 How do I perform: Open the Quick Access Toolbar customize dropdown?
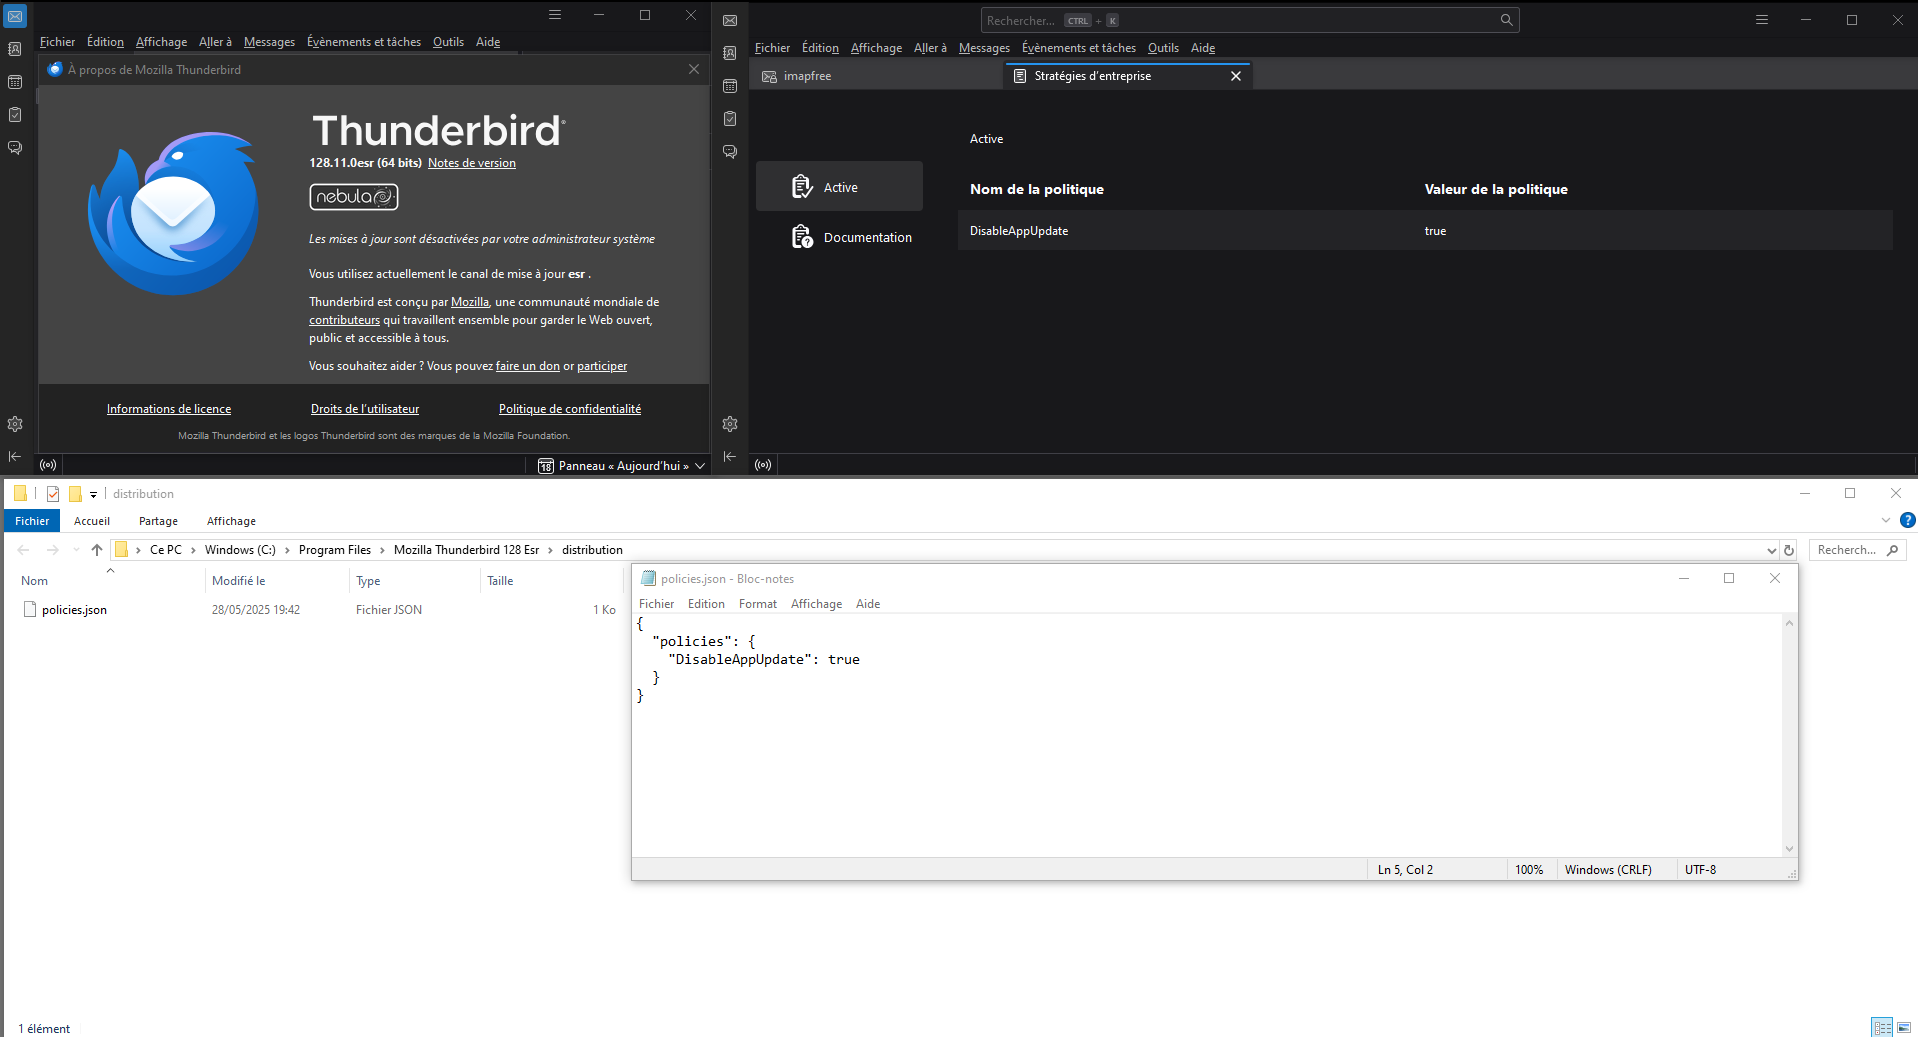[93, 494]
